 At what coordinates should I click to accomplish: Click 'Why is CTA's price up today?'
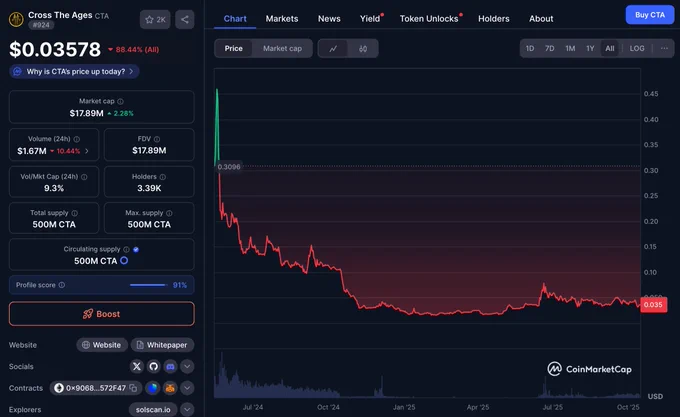coord(74,72)
